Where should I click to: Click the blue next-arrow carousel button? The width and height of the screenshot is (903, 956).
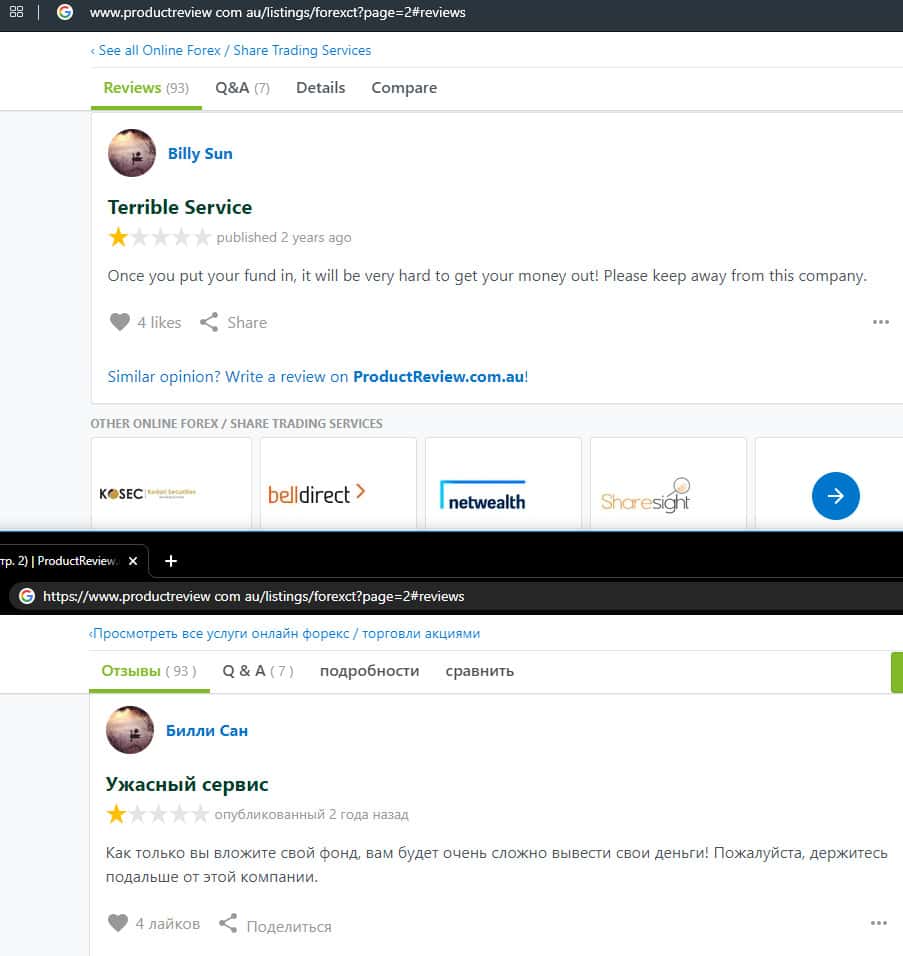pos(835,496)
